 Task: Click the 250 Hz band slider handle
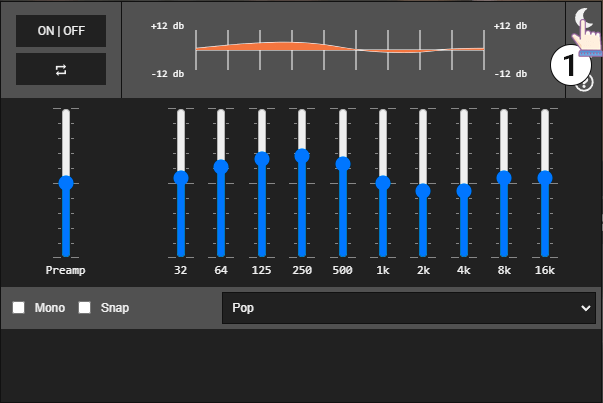tap(302, 156)
